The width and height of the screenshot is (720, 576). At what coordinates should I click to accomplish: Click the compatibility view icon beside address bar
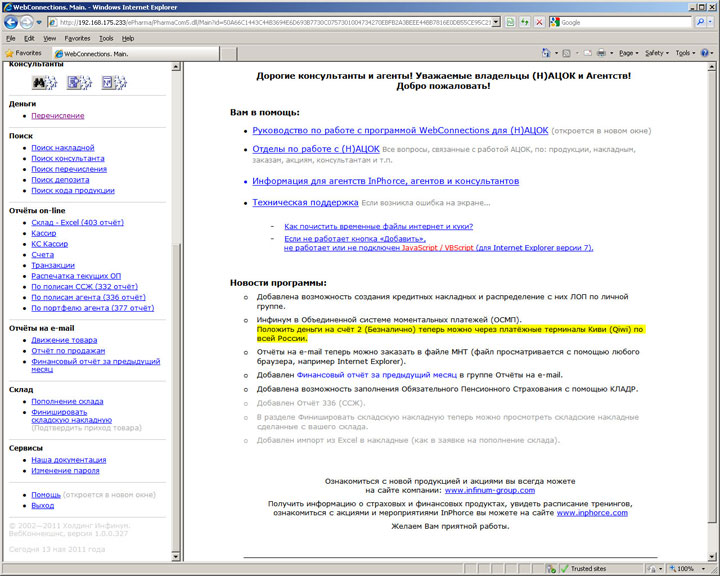[x=509, y=22]
